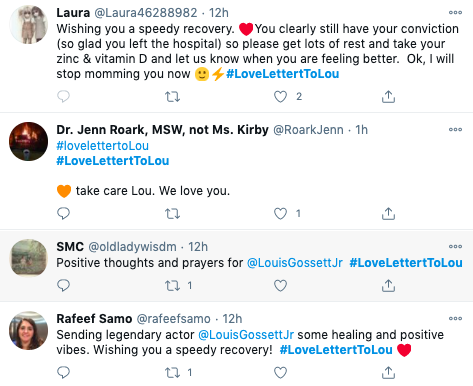Share Laura's tweet via the share icon

(x=388, y=96)
